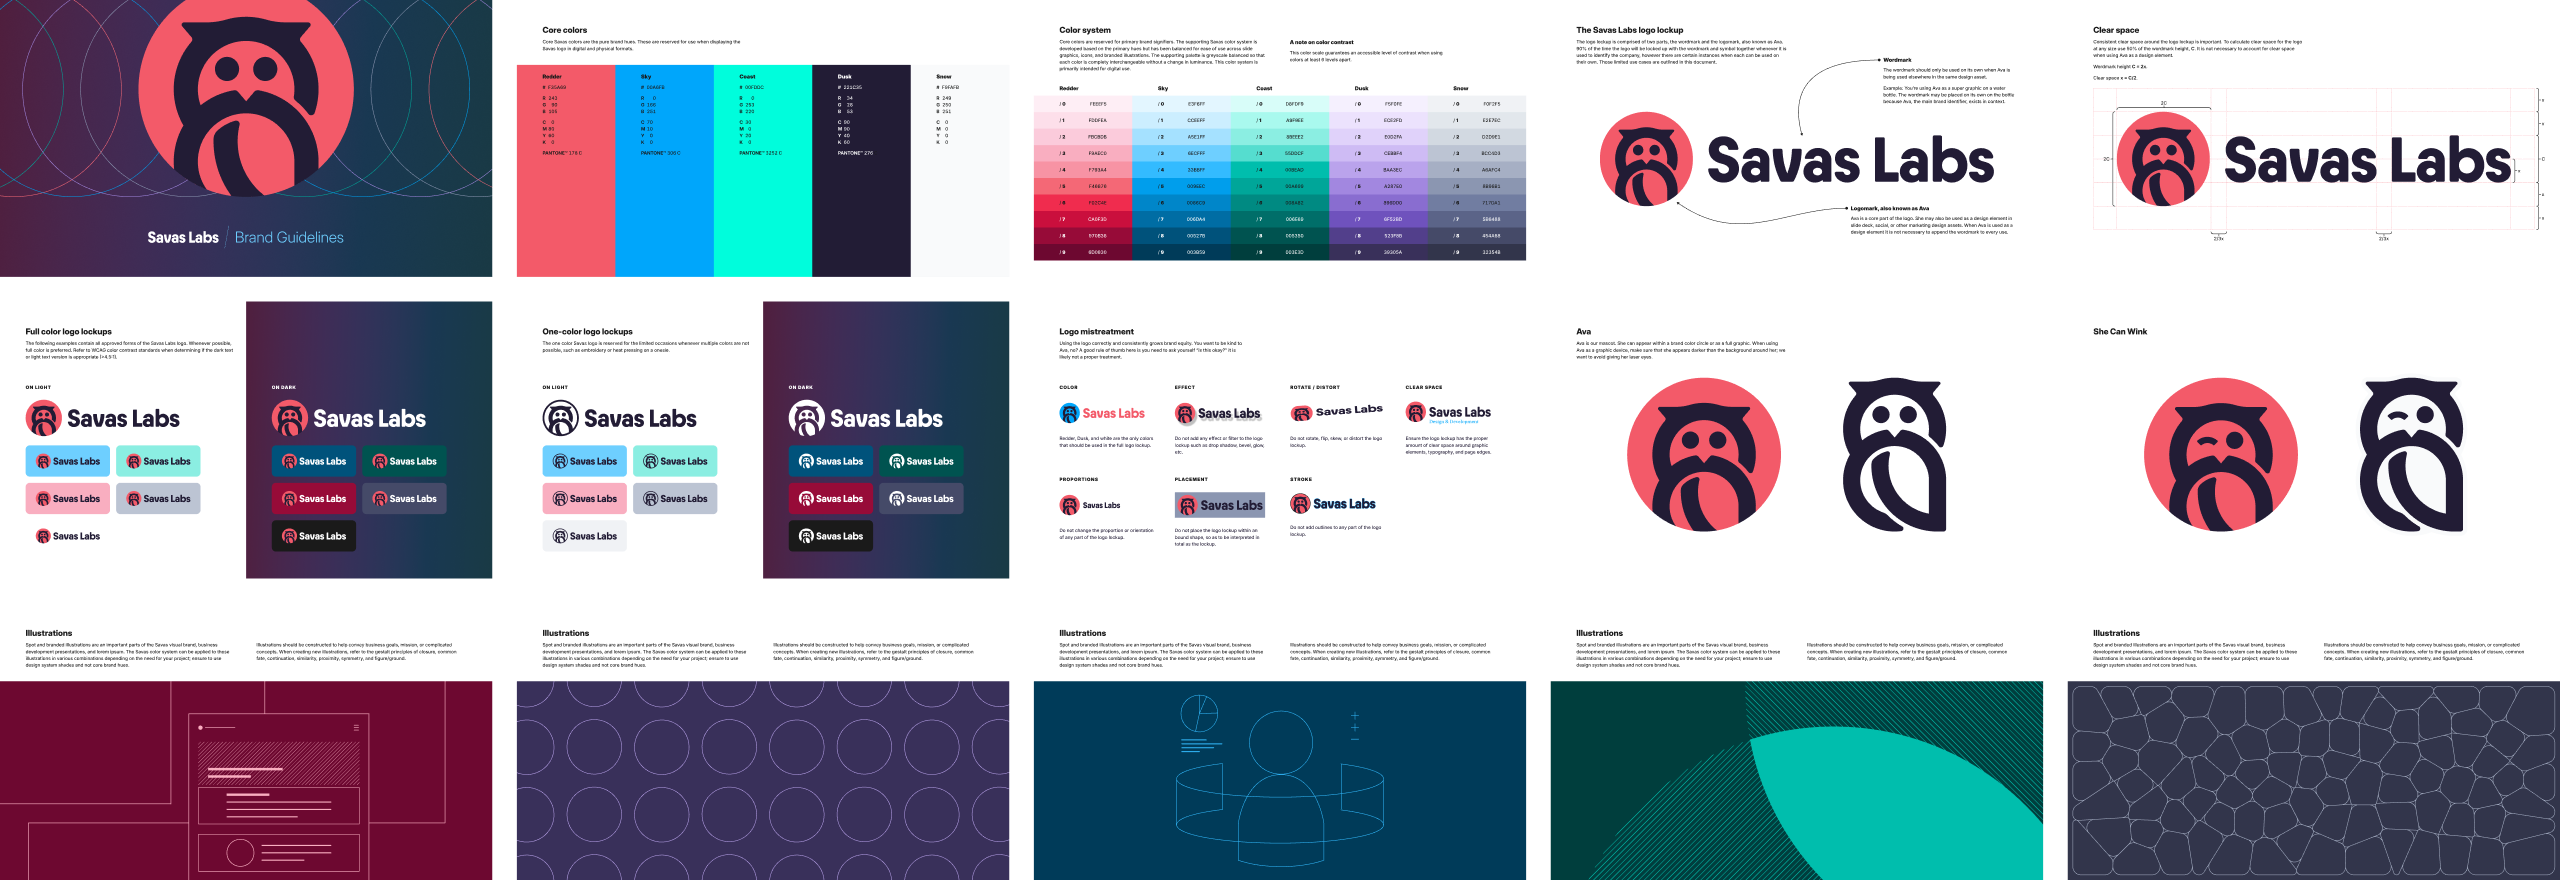Click the coast-green Savas Labs badge in full-color On Light
The height and width of the screenshot is (880, 2560).
click(158, 461)
